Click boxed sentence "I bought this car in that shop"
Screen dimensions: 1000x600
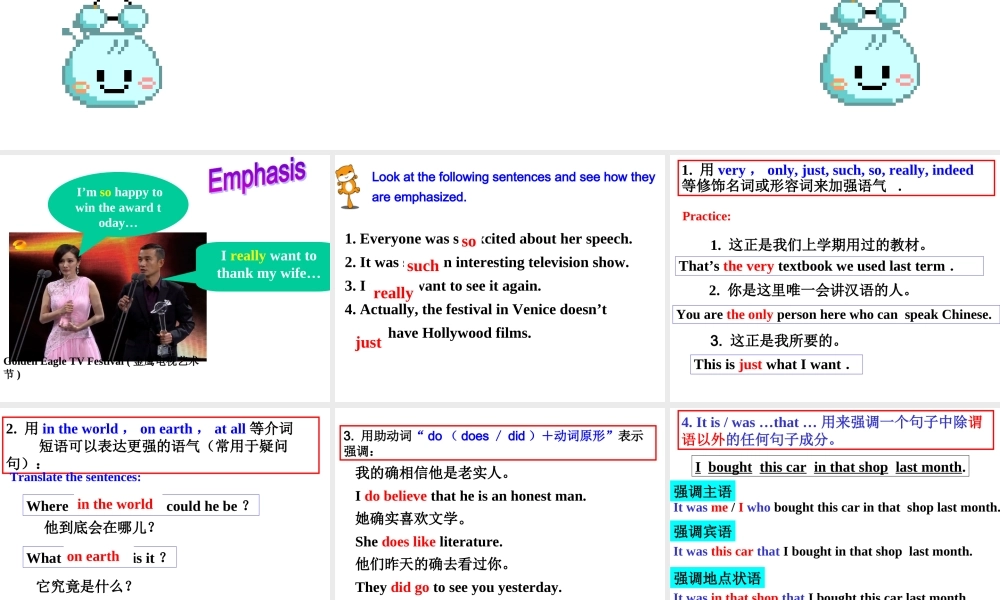830,467
